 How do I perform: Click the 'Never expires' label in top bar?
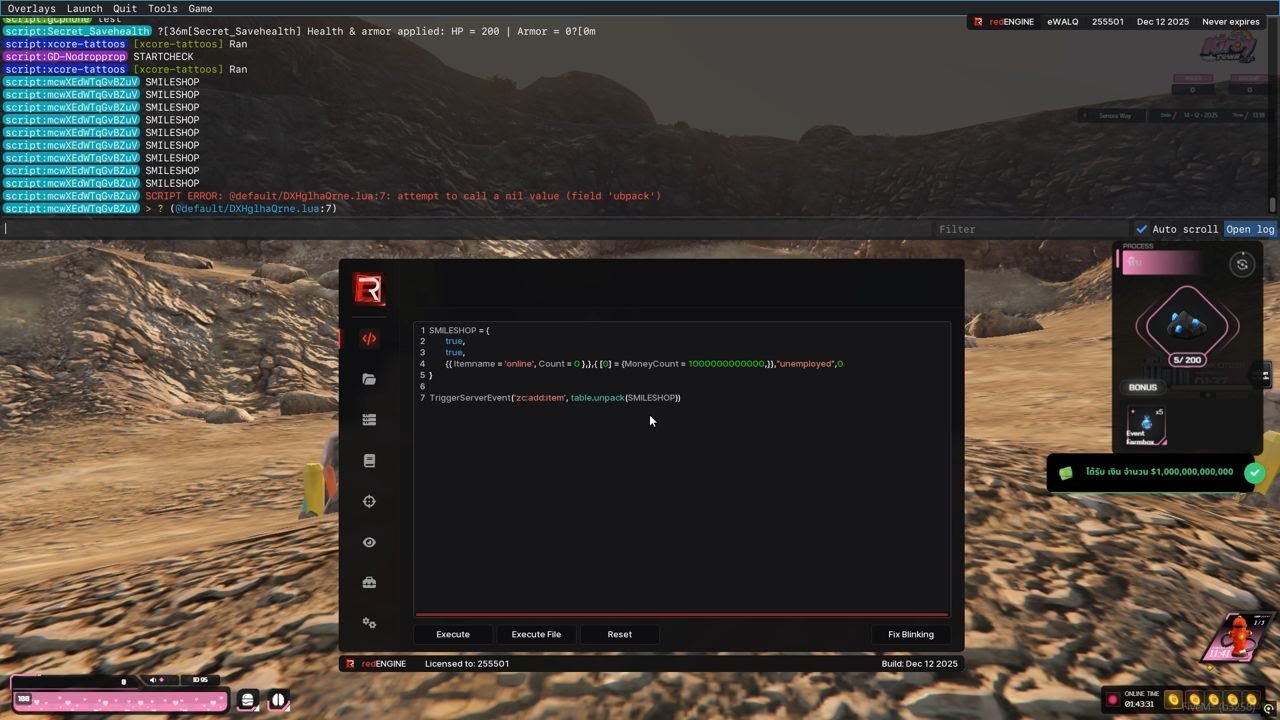(1231, 22)
